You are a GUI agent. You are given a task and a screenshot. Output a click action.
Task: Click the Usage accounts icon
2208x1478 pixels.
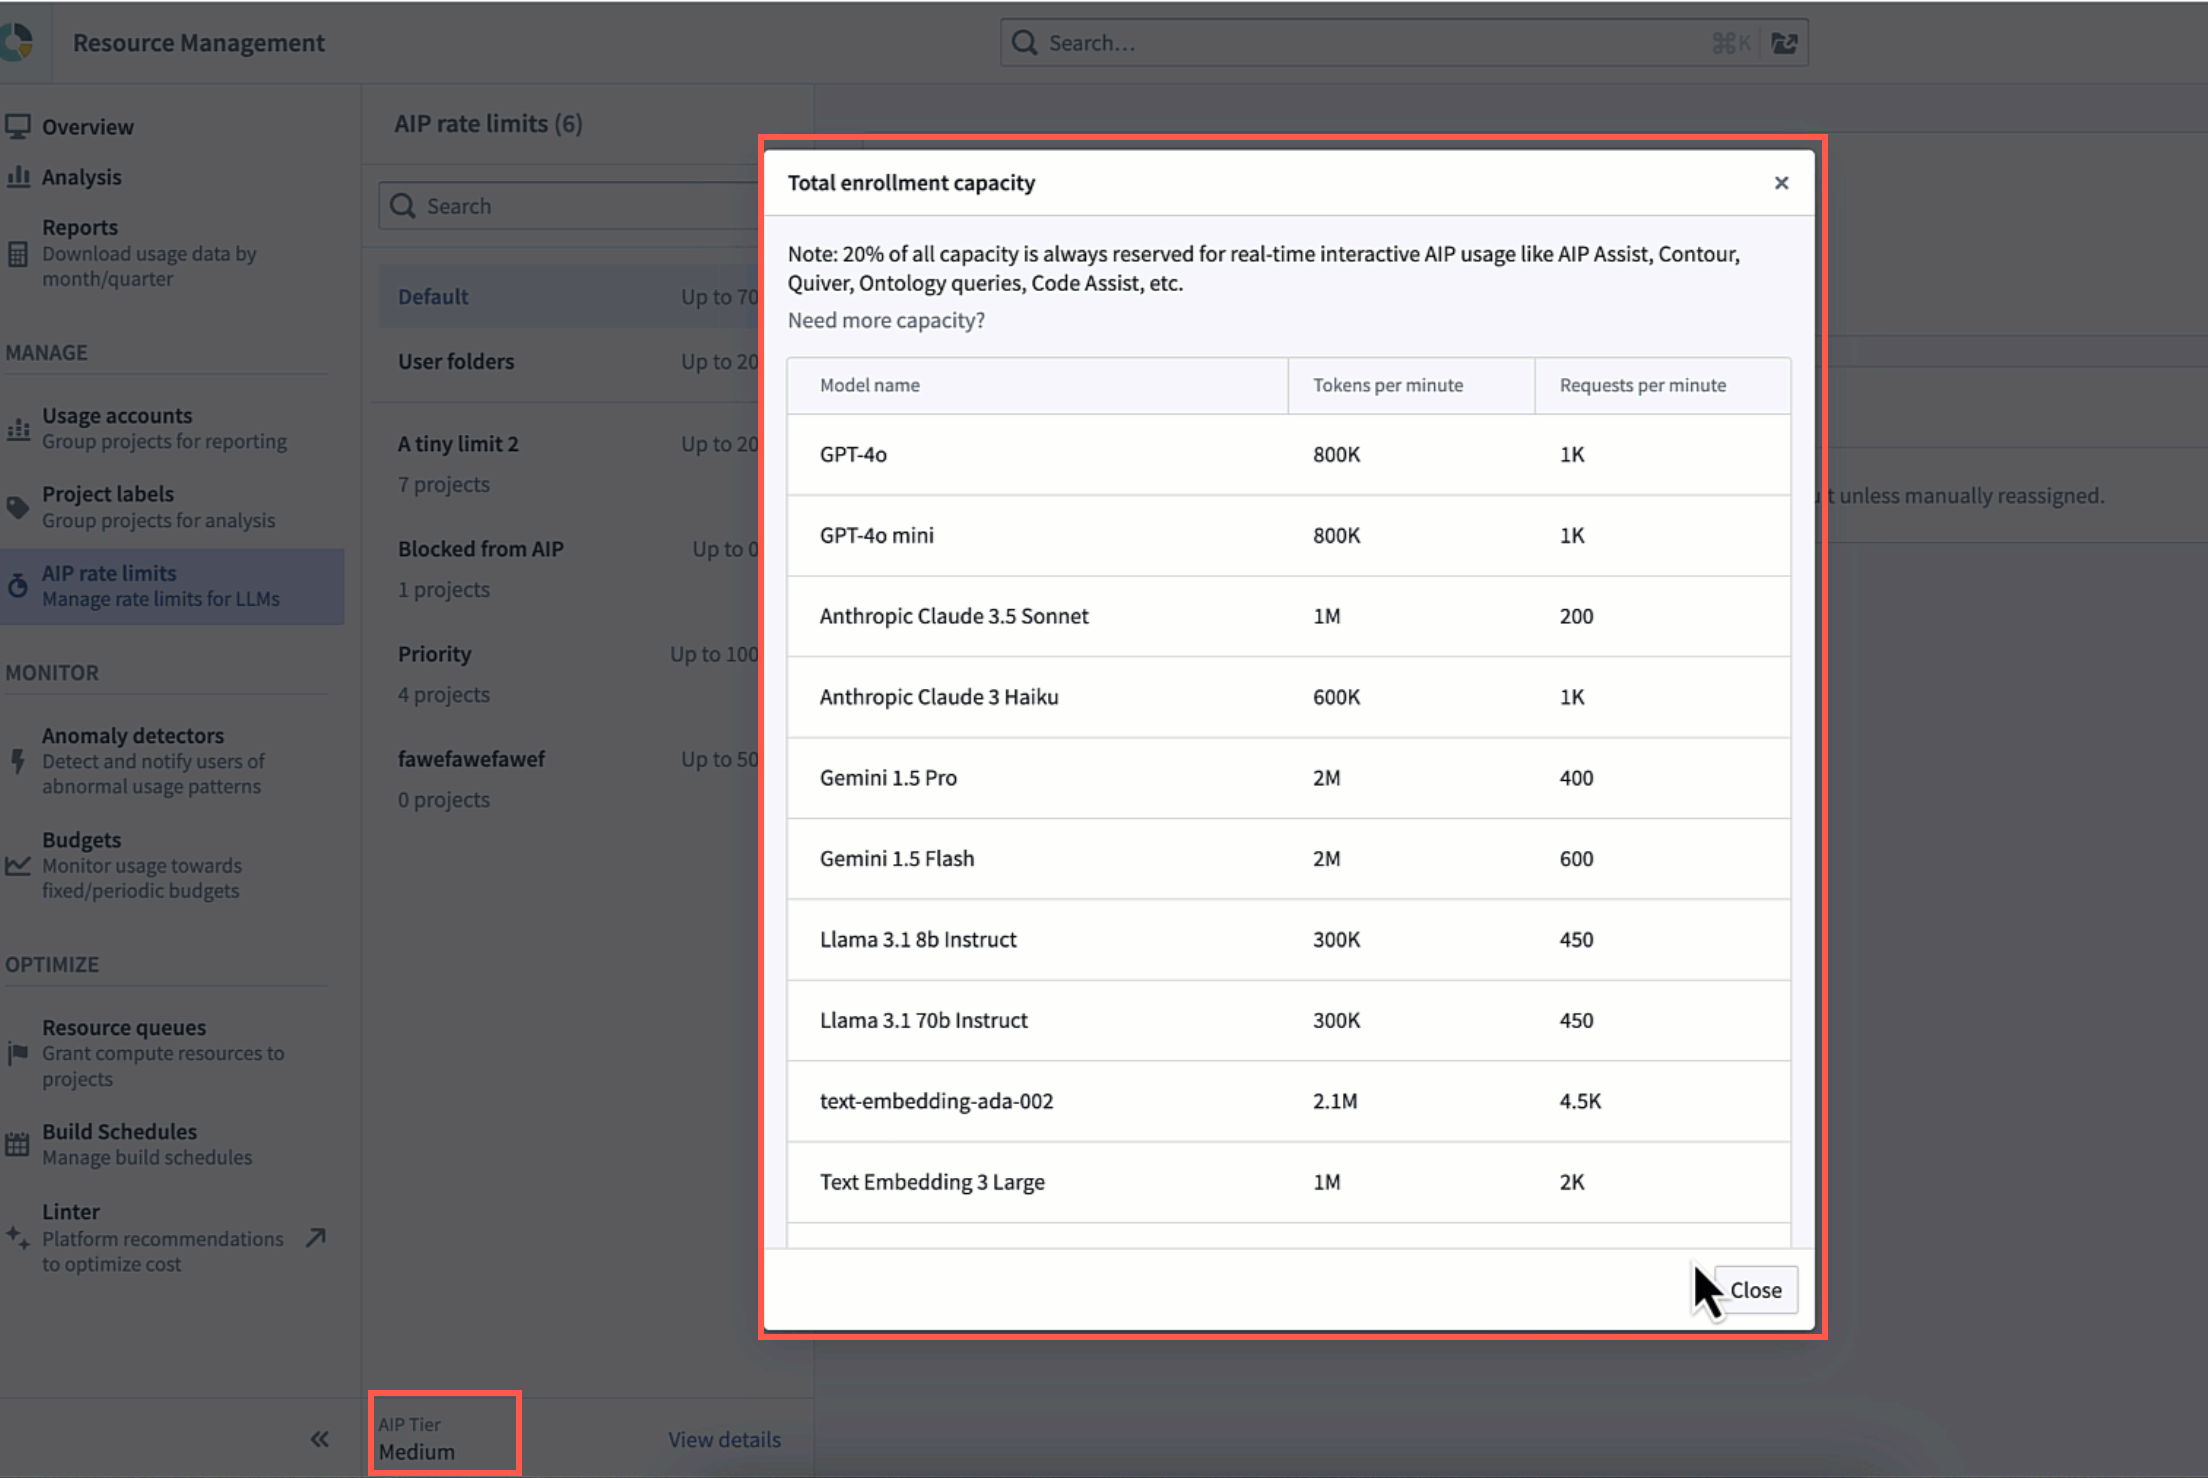[x=19, y=428]
